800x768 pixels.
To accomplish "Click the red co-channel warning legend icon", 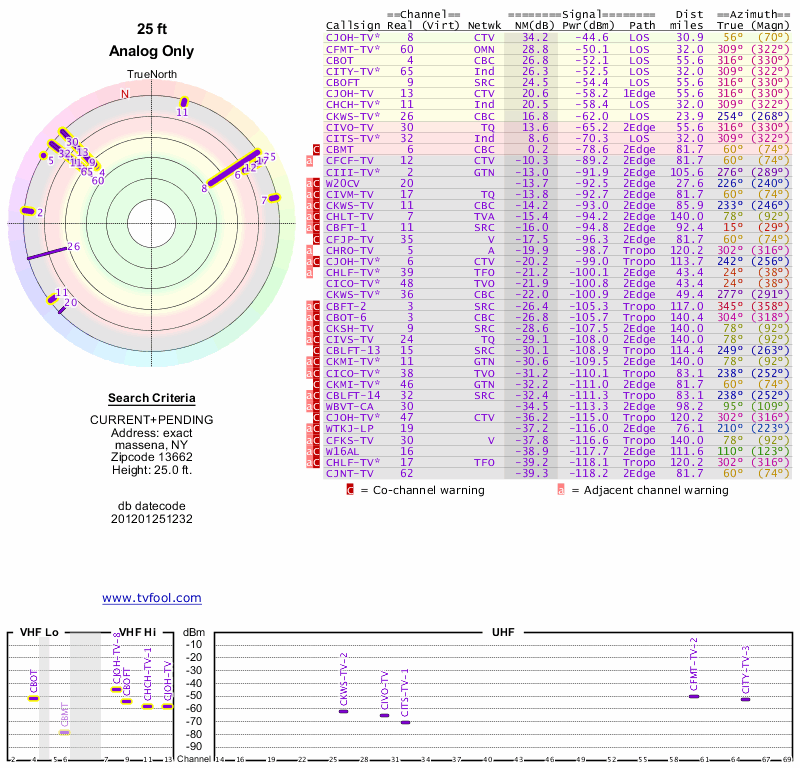I will tap(350, 490).
